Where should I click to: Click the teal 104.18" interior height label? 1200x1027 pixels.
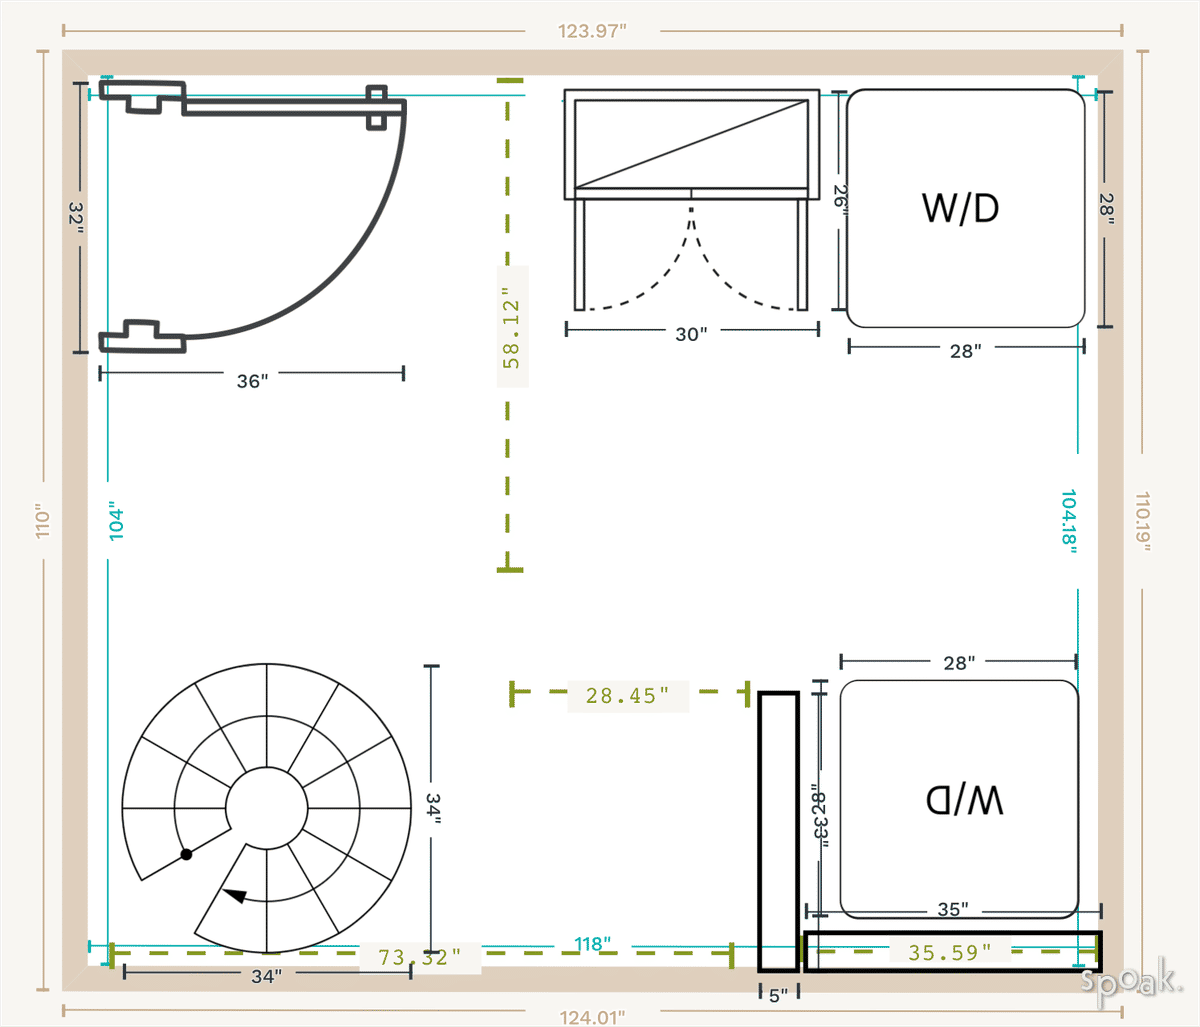click(1069, 519)
